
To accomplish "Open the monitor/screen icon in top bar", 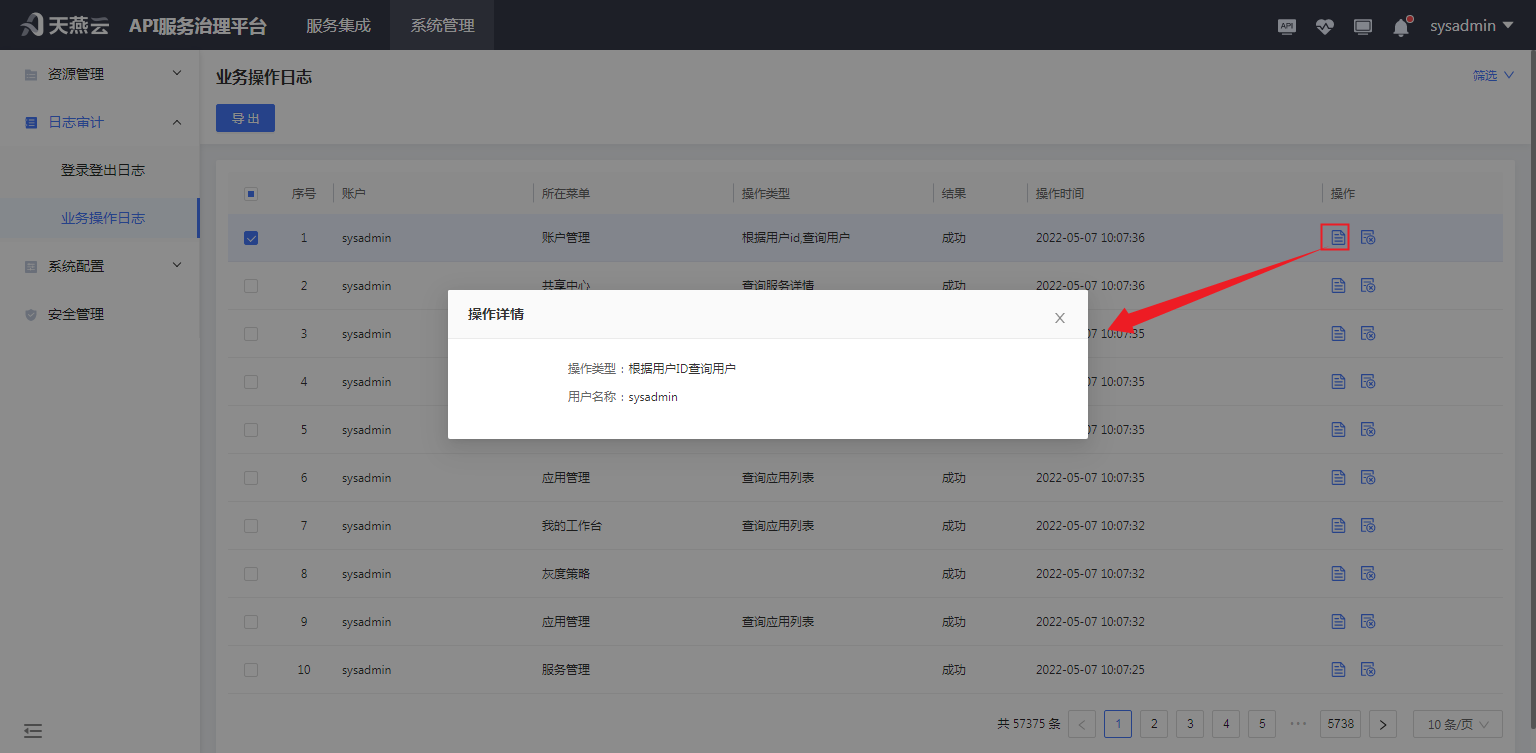I will click(x=1362, y=26).
